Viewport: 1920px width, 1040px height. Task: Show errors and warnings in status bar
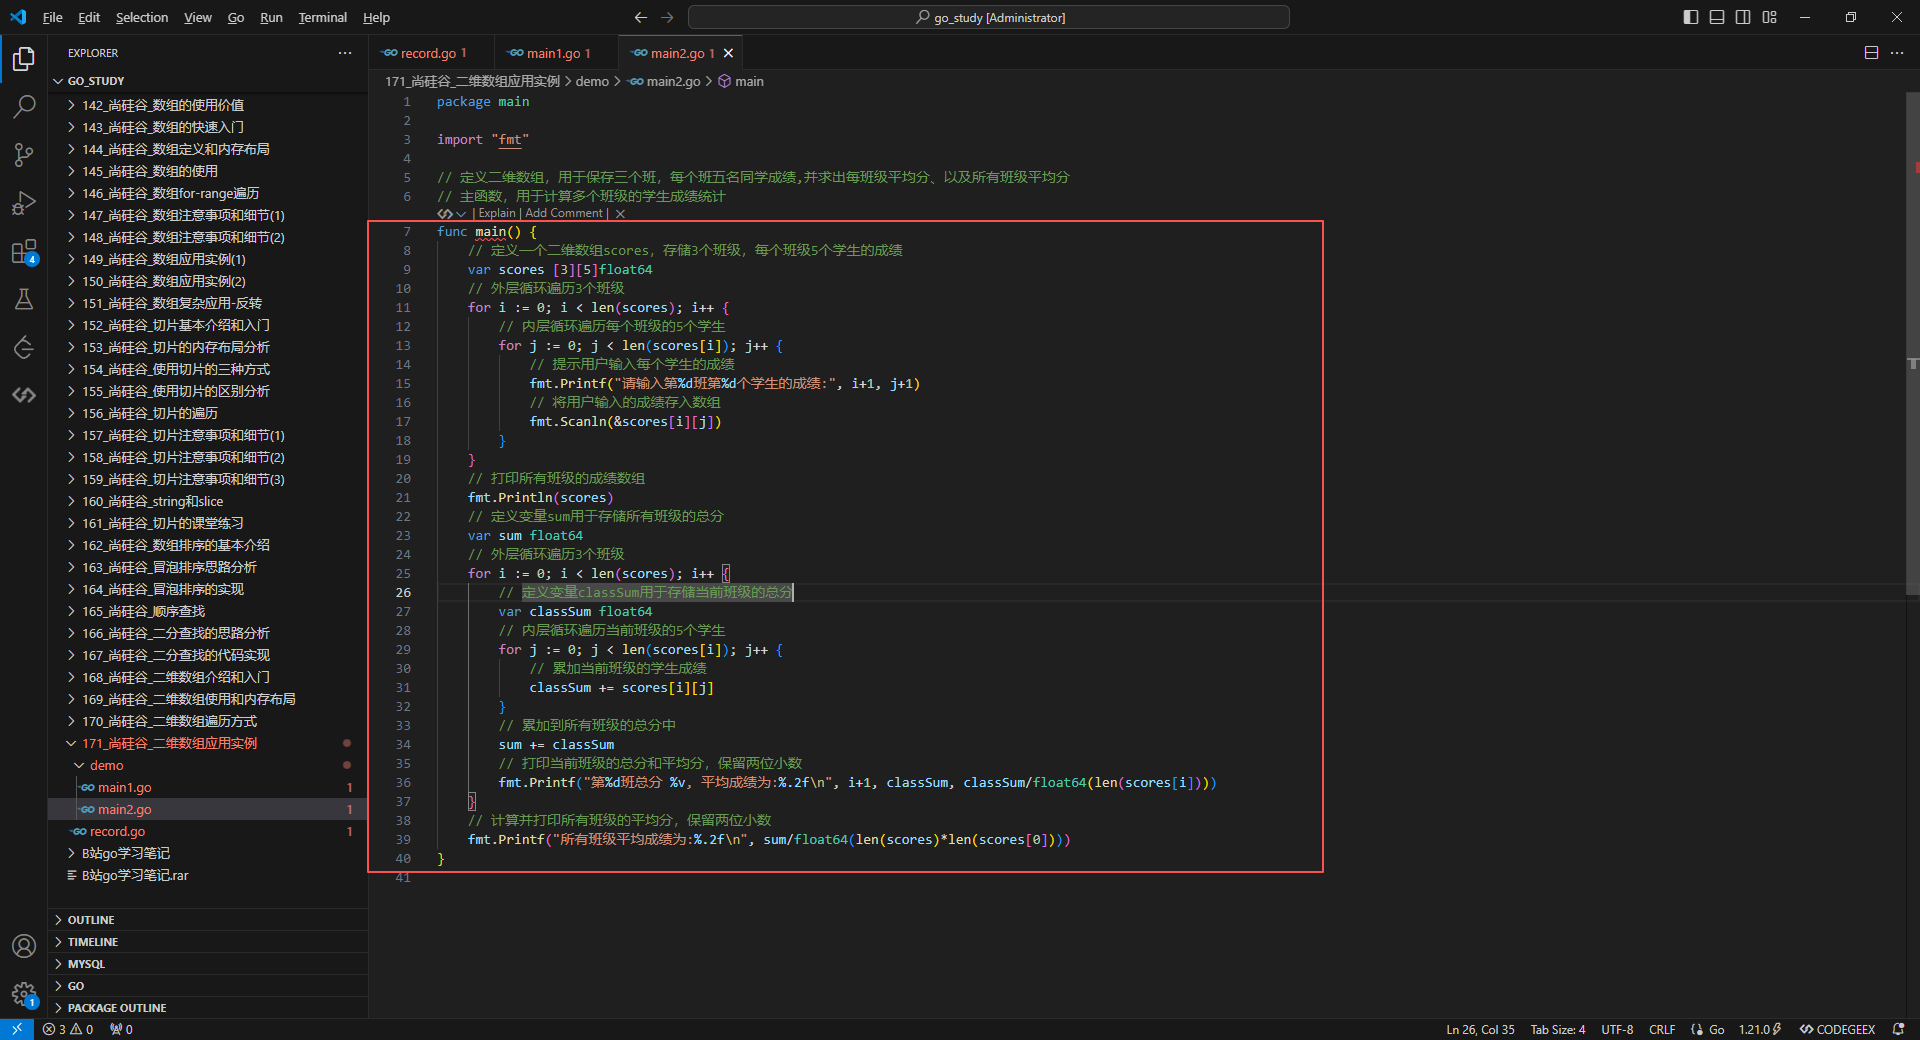68,1029
